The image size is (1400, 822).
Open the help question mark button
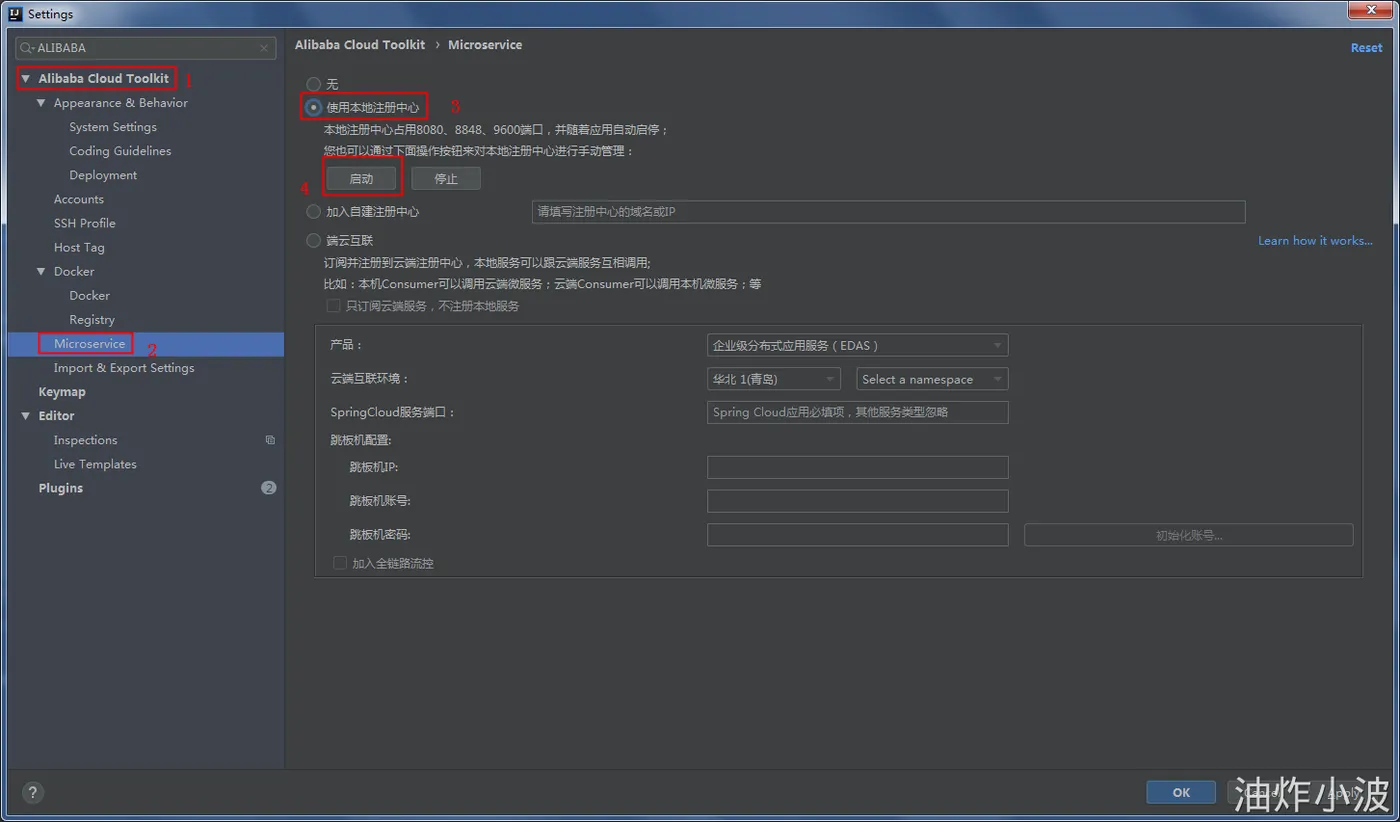(33, 793)
